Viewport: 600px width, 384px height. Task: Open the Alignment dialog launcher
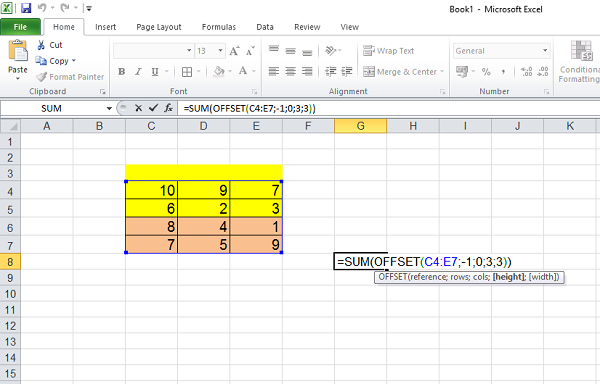[x=443, y=92]
